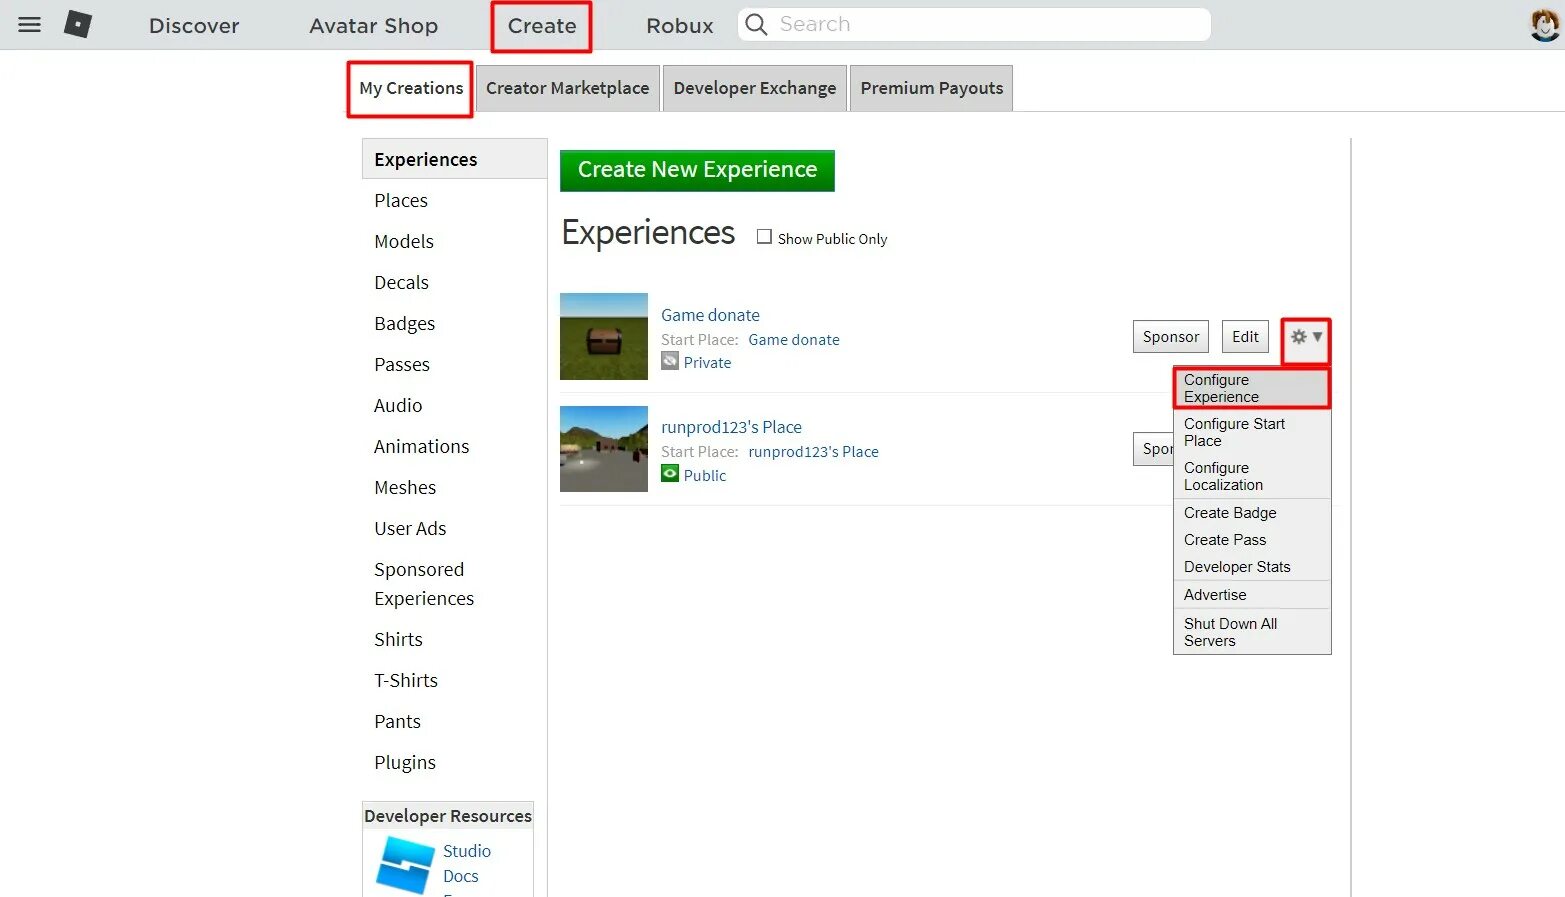Select Models in the sidebar

tap(404, 242)
